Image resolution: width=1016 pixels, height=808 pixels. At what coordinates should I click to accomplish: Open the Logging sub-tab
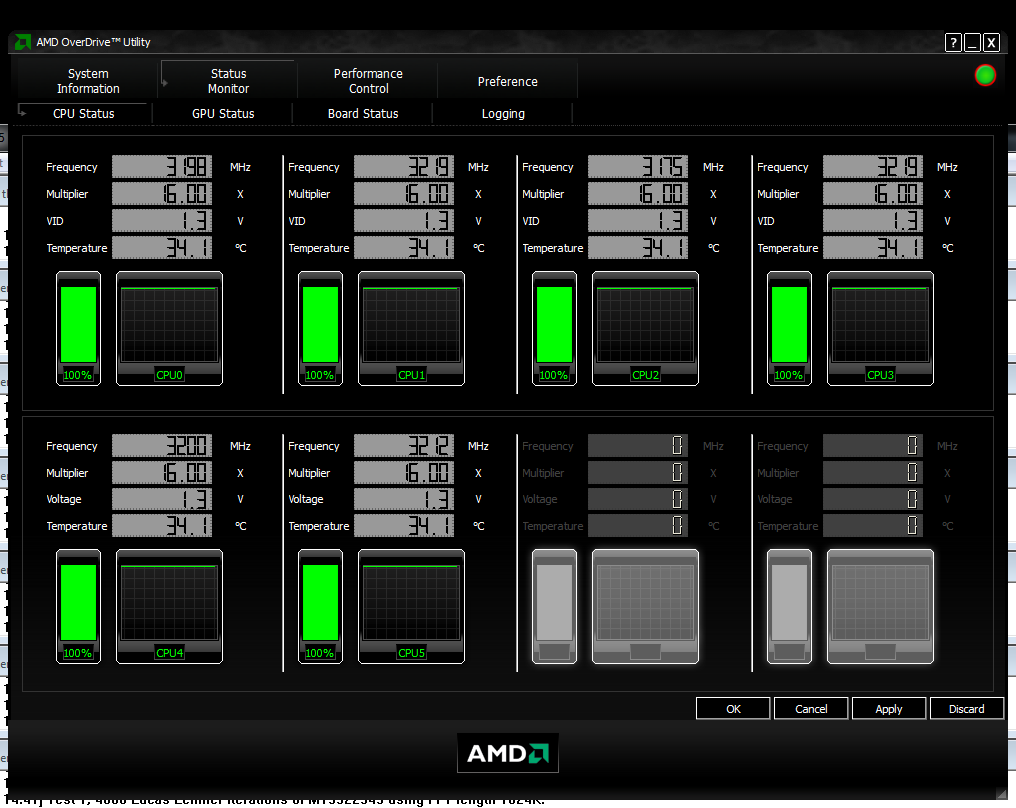tap(503, 113)
